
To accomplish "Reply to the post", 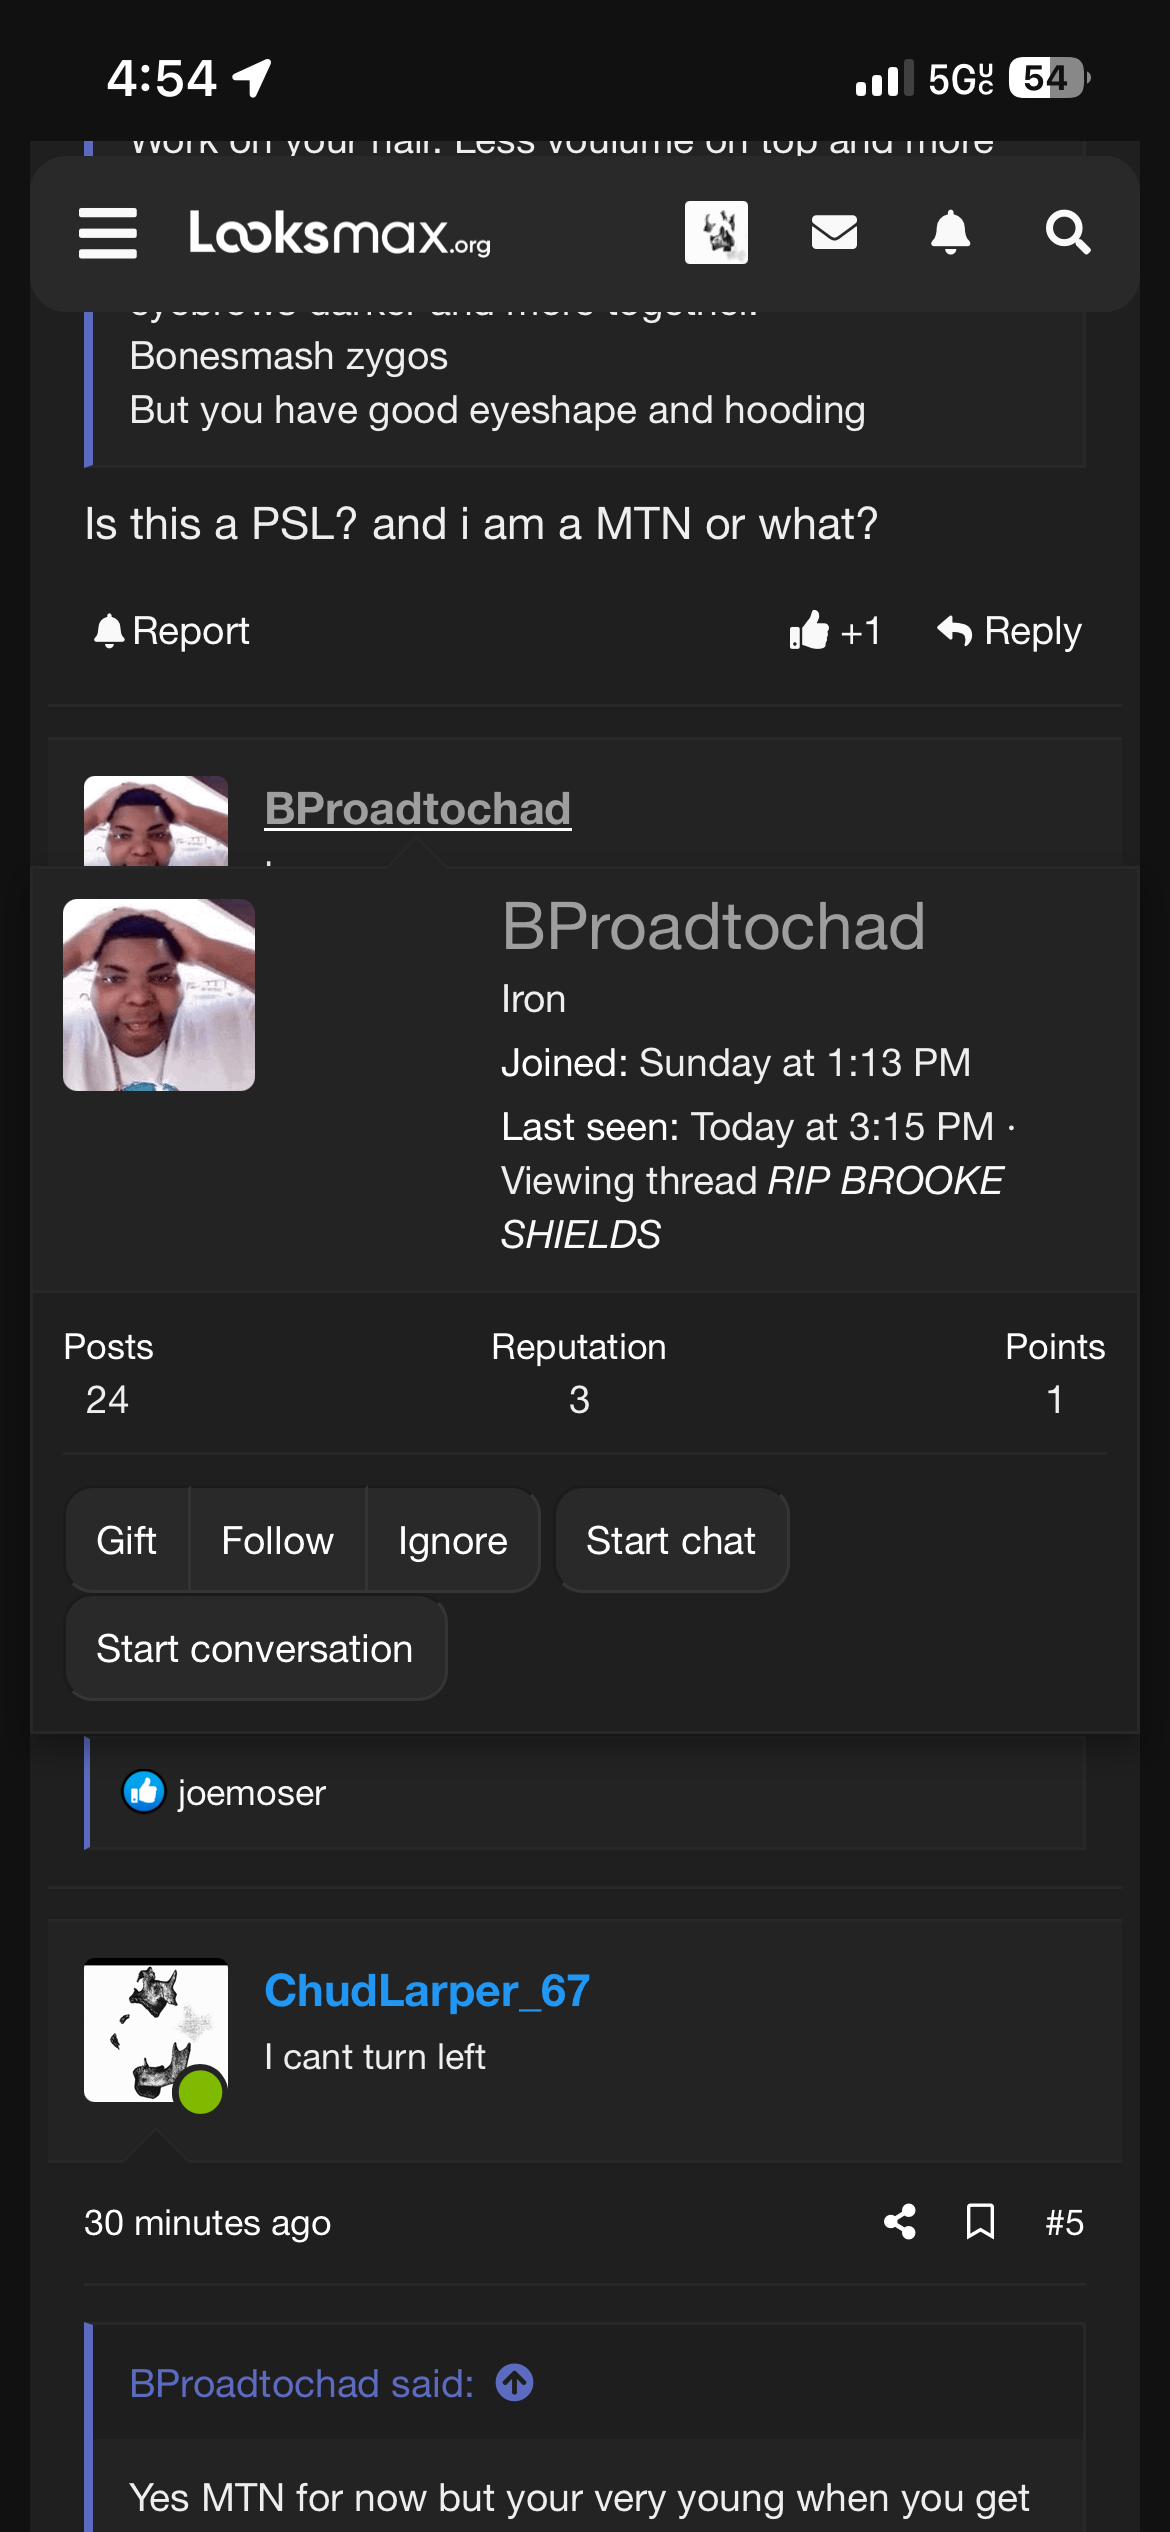I will tap(1010, 631).
